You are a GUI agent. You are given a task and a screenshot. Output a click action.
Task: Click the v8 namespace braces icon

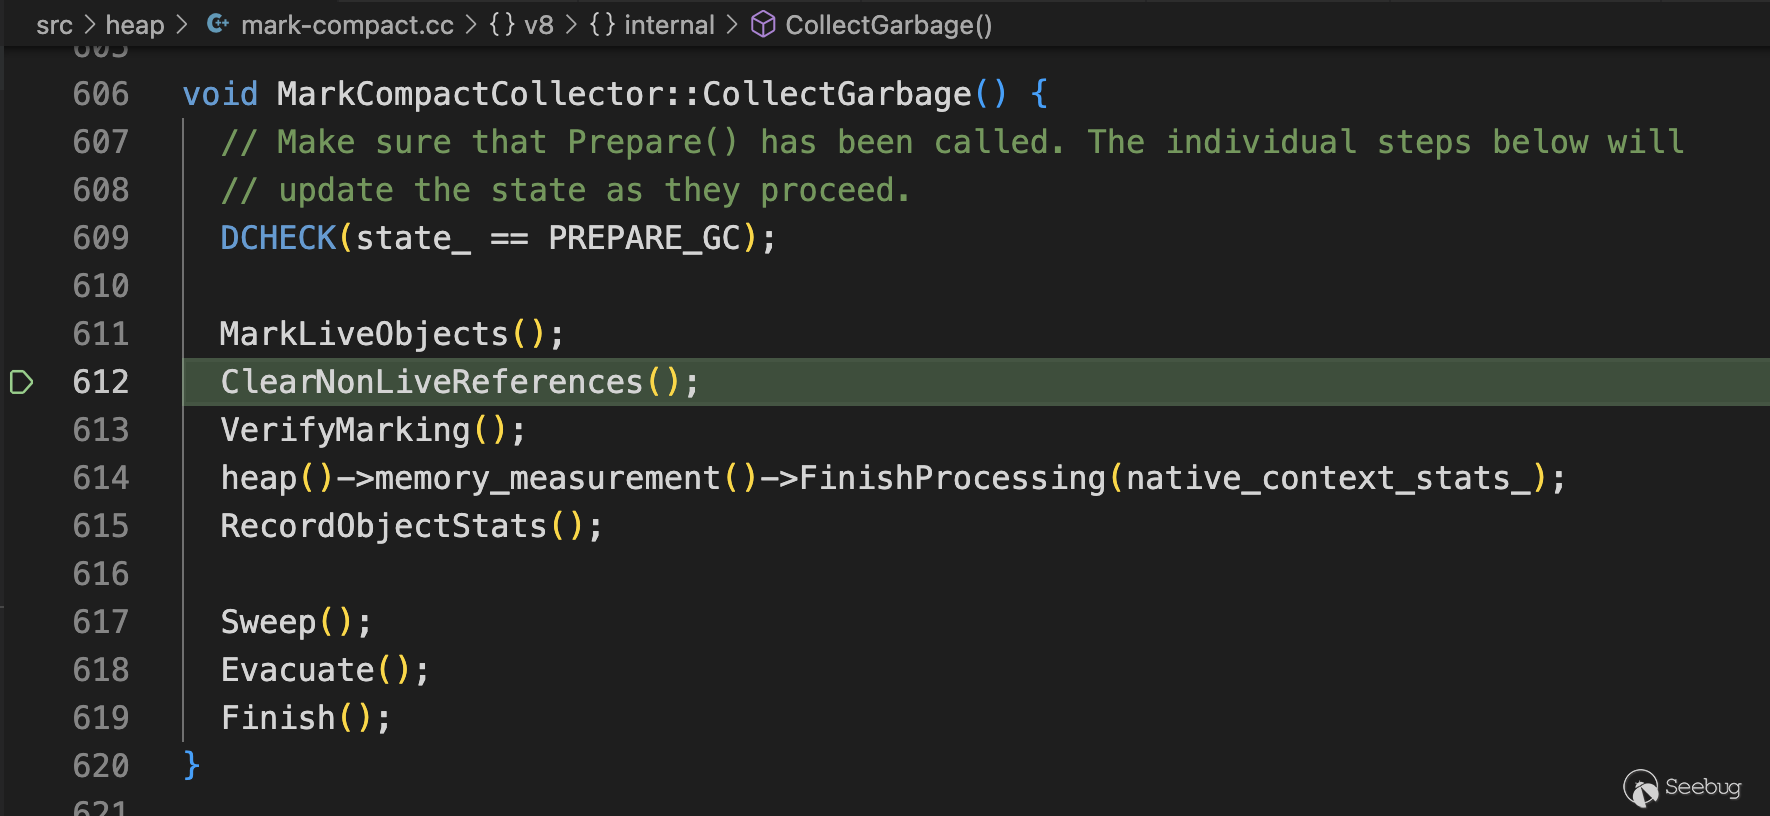coord(502,24)
